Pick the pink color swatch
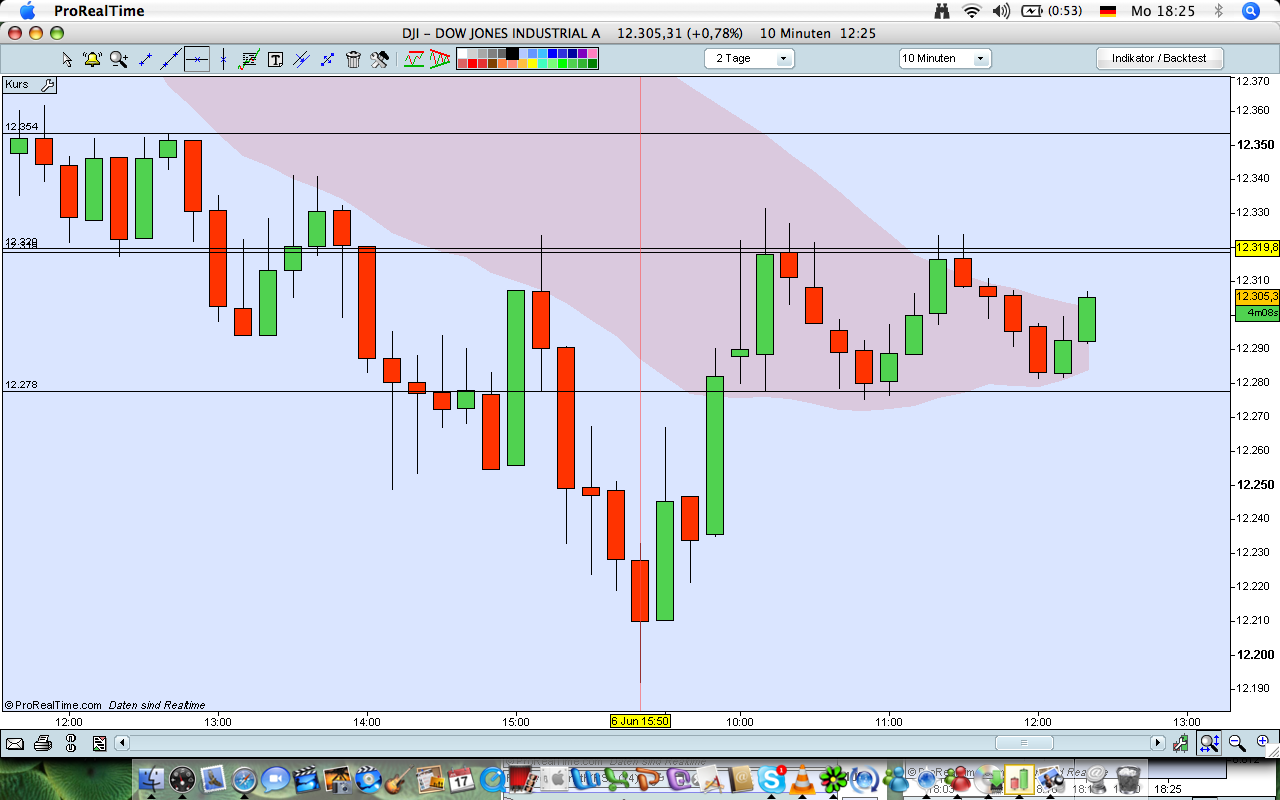This screenshot has width=1280, height=800. (592, 53)
